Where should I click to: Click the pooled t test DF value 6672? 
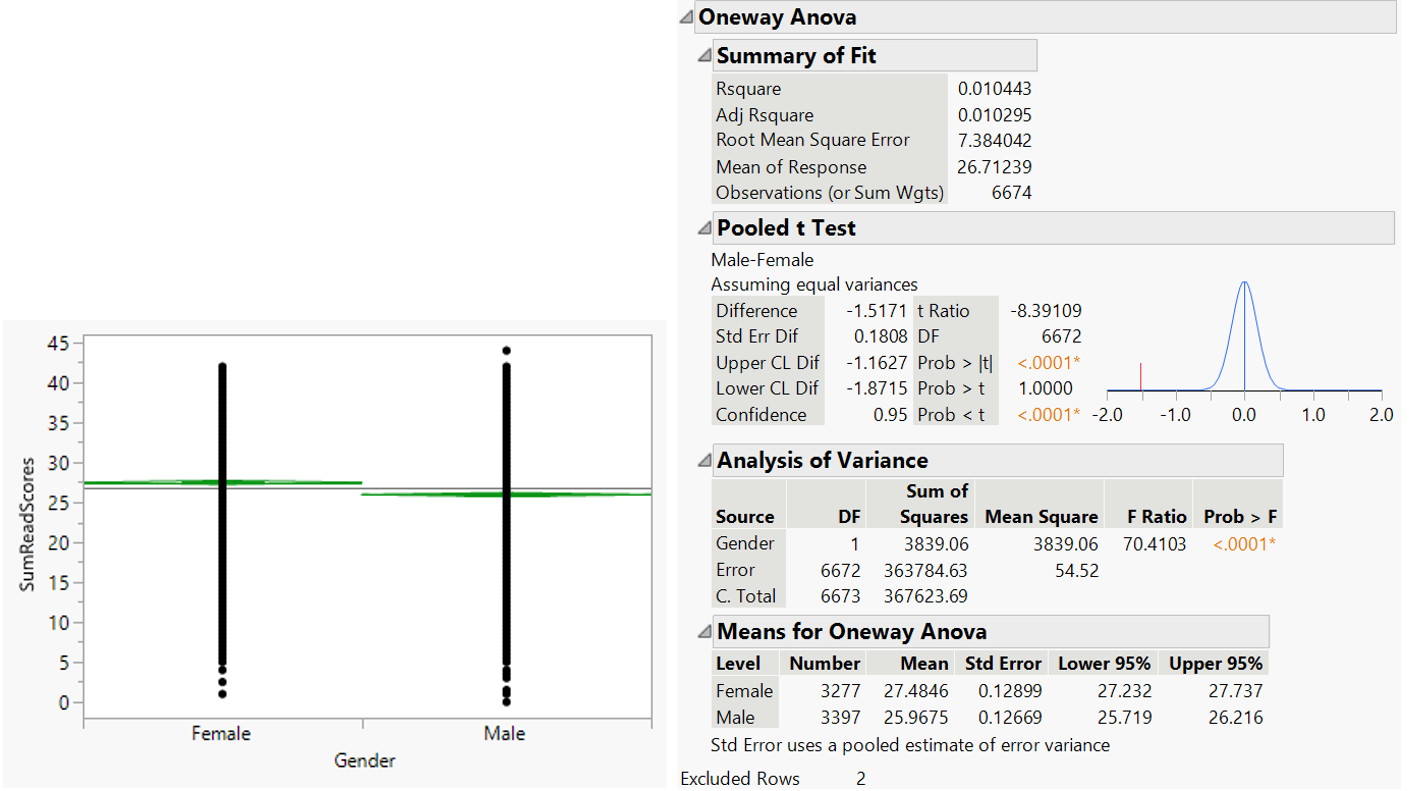tap(1061, 337)
